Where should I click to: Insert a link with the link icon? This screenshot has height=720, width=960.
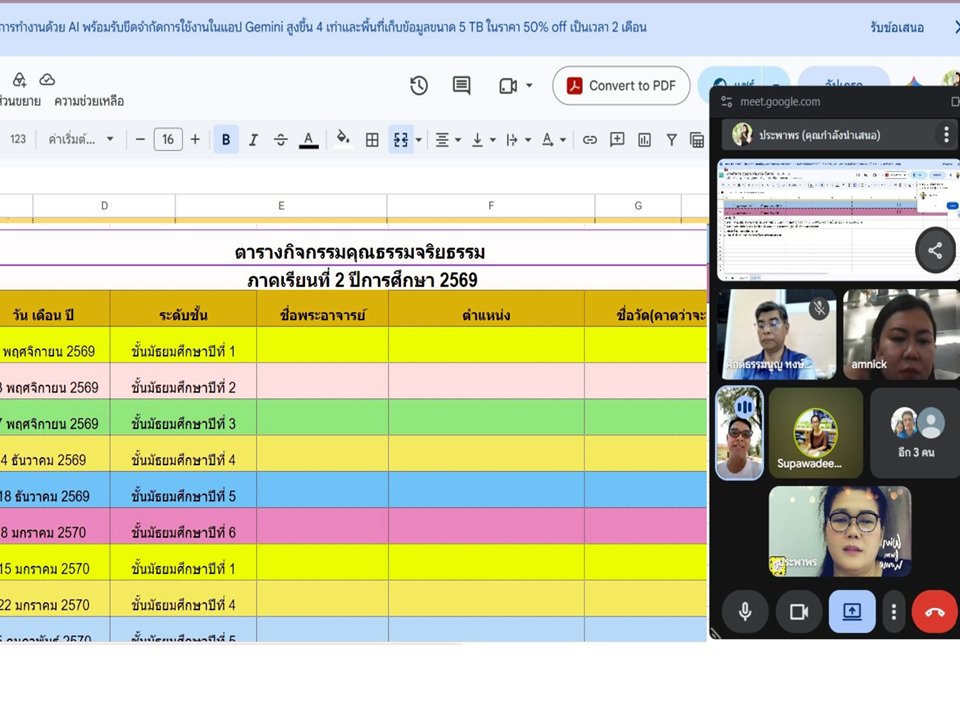click(x=590, y=140)
